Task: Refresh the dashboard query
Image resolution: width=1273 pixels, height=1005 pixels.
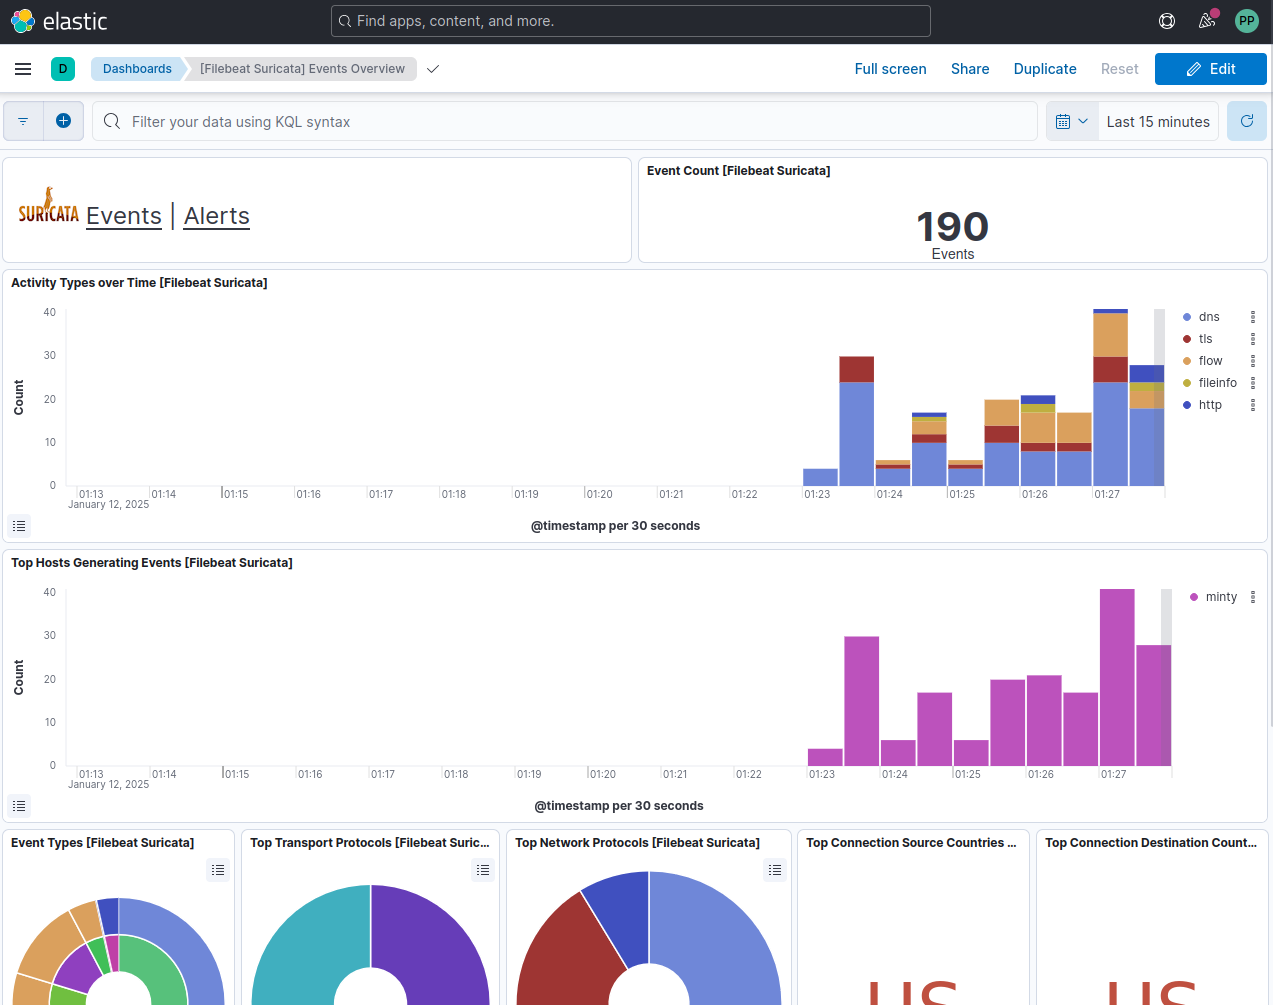Action: pos(1247,121)
